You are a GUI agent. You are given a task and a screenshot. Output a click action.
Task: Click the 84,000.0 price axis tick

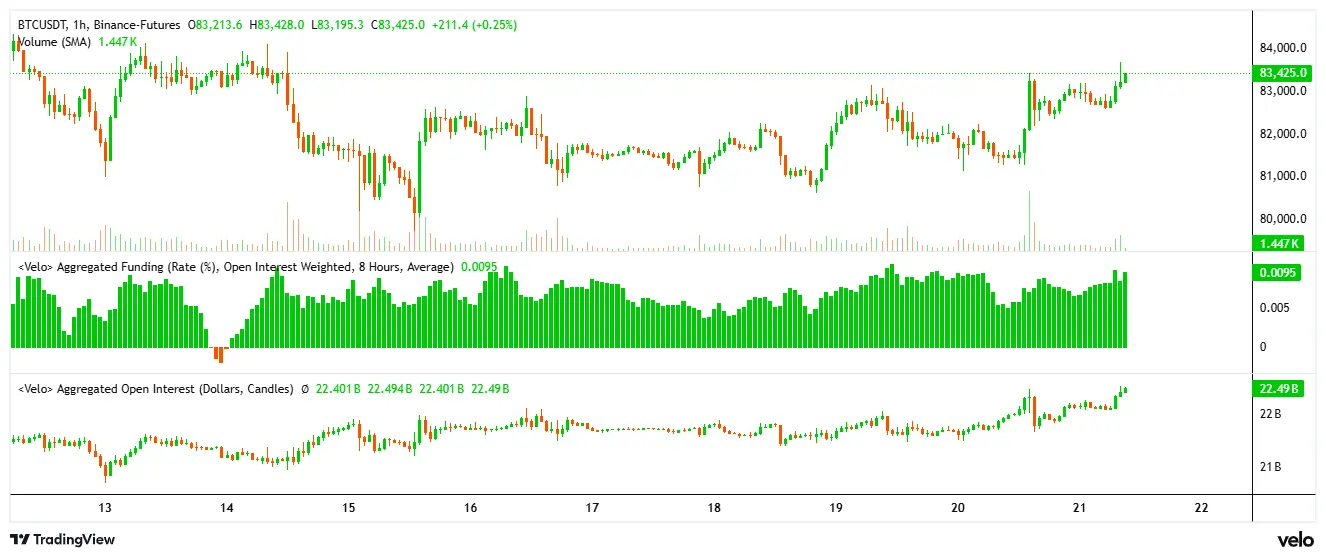click(x=1283, y=48)
